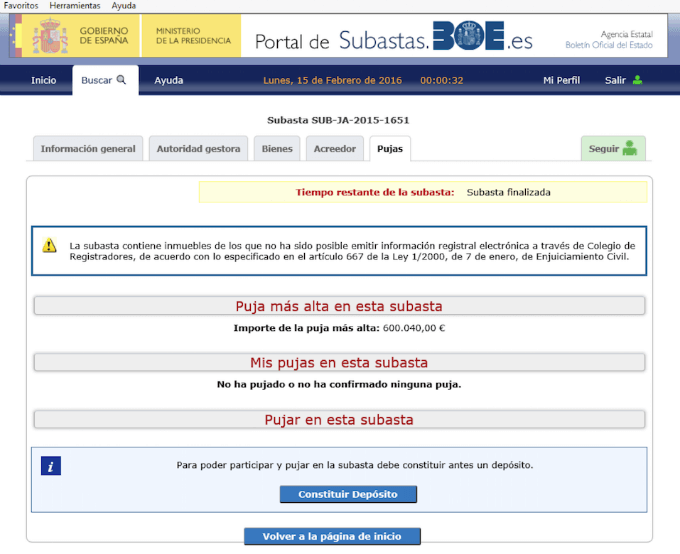The image size is (680, 554).
Task: Open the Buscar navigation tab
Action: (x=105, y=80)
